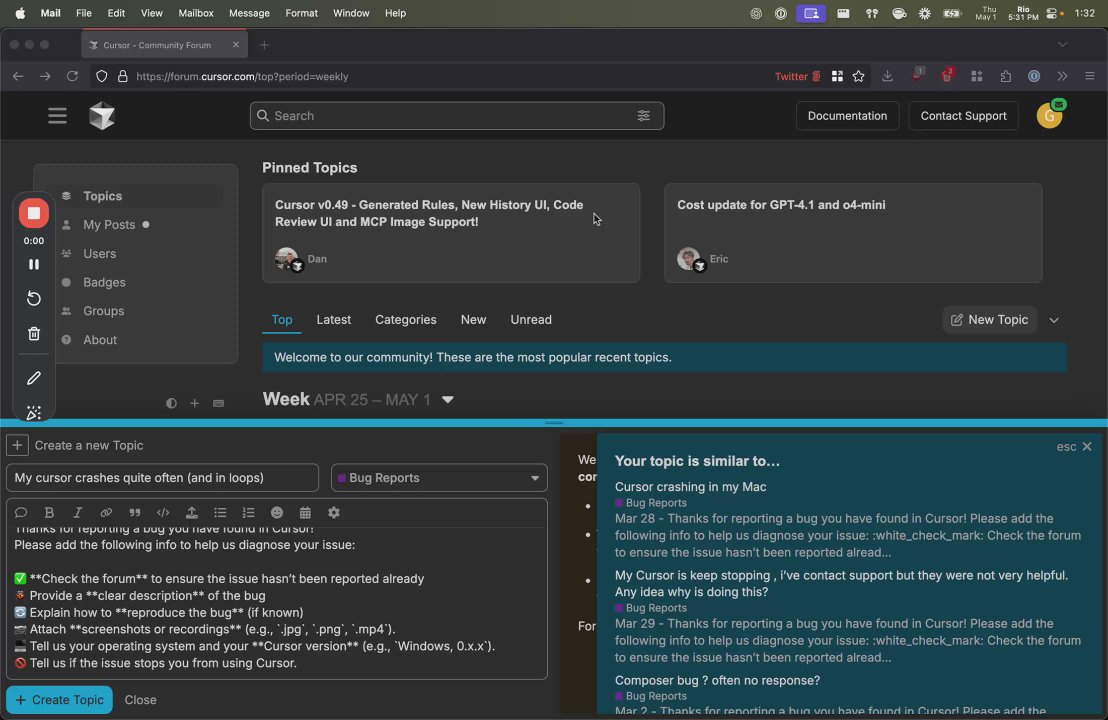Open the Documentation link
Screen dimensions: 1108x720
(x=847, y=116)
